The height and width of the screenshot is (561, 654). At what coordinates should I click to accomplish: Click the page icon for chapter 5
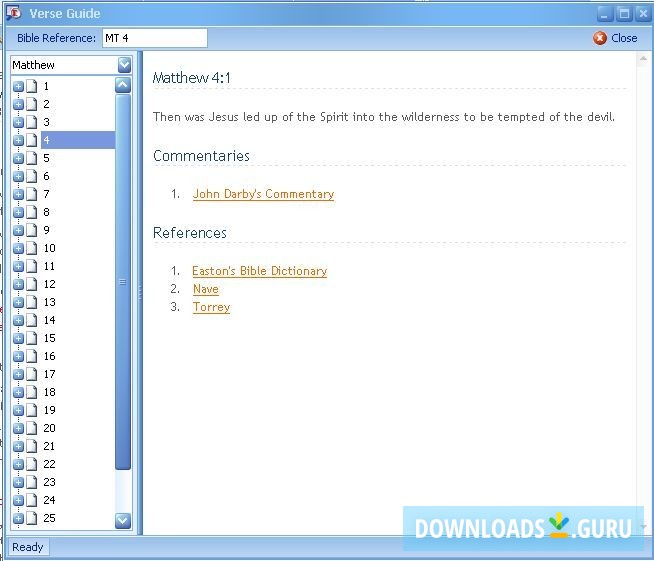32,158
